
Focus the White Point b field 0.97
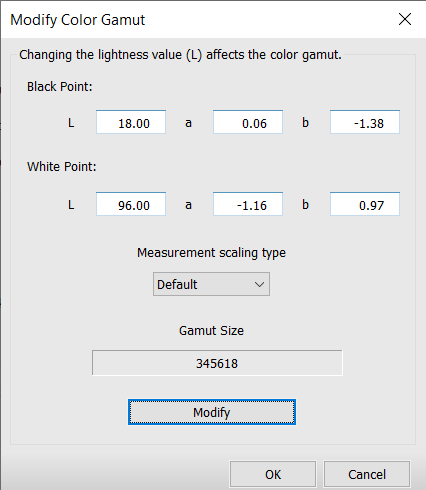365,204
